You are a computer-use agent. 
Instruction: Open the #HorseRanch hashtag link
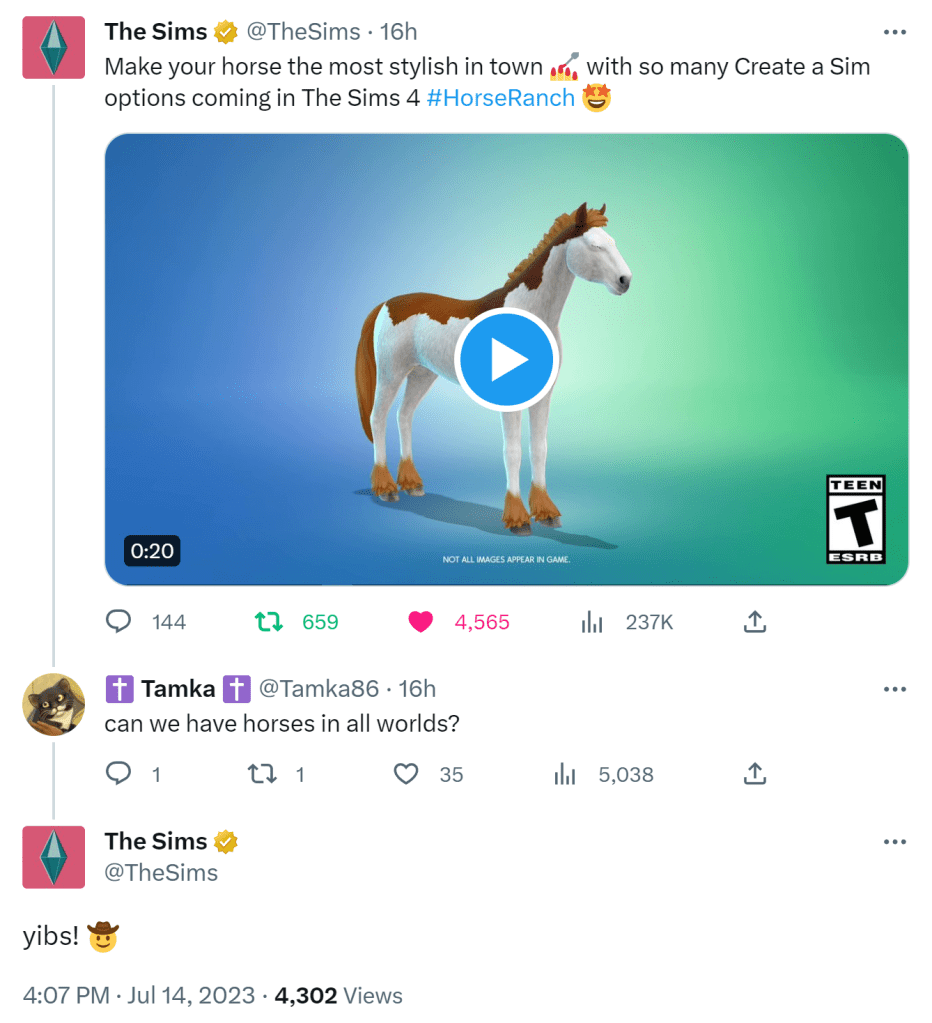(x=500, y=98)
